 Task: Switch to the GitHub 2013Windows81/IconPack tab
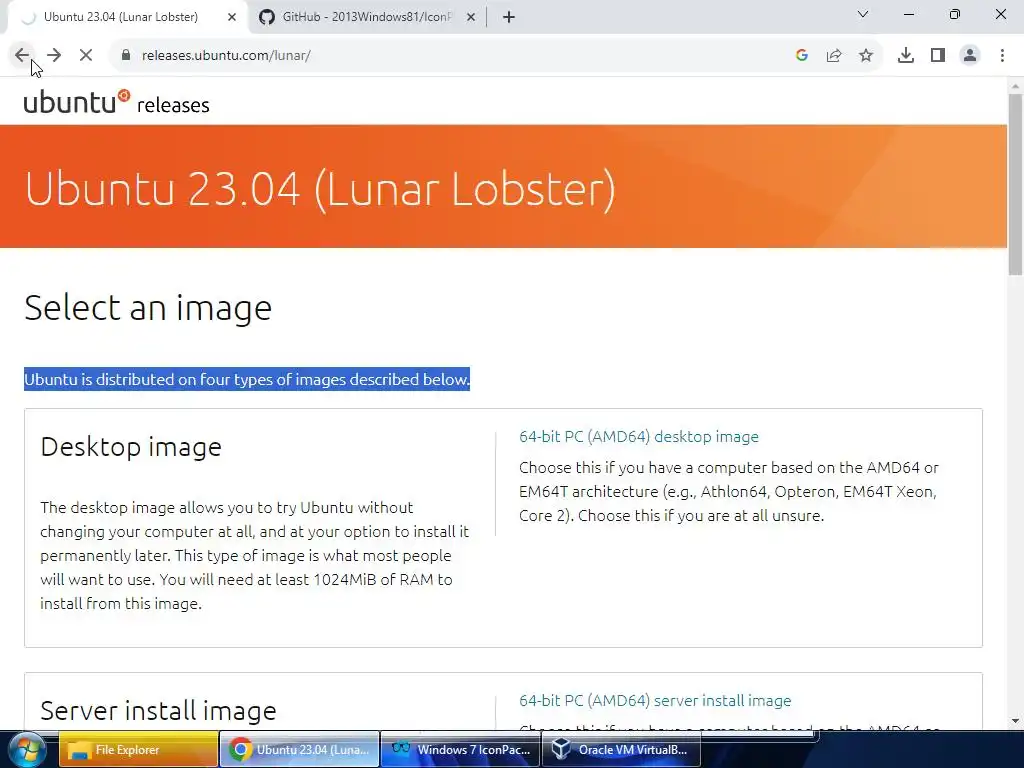point(366,18)
